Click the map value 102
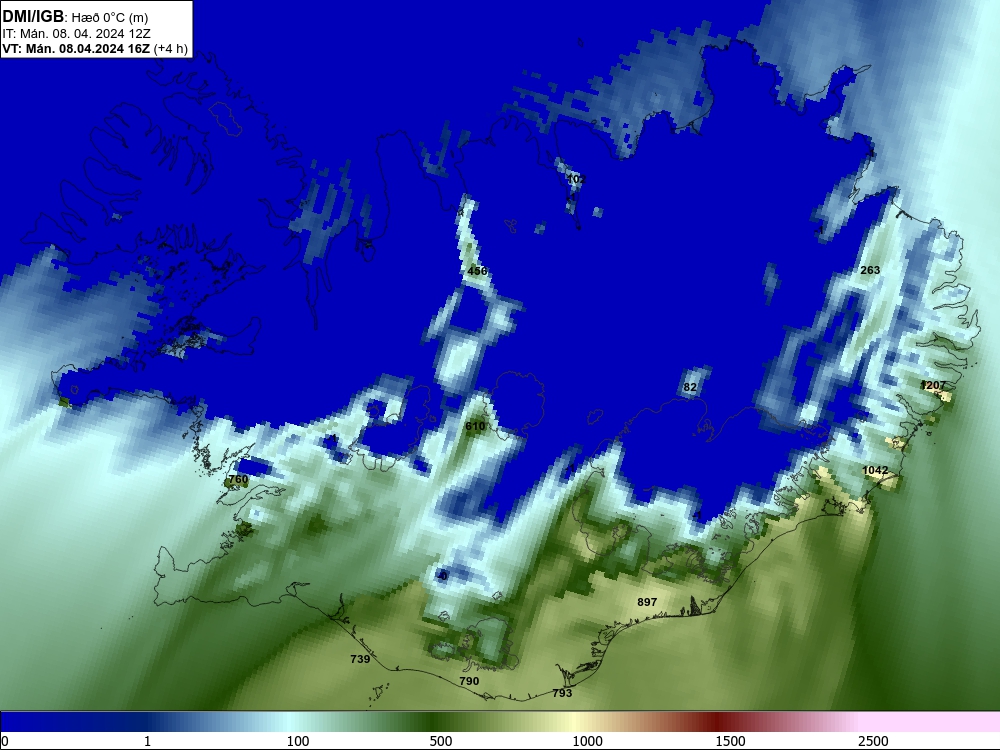Image resolution: width=1000 pixels, height=750 pixels. pos(576,179)
